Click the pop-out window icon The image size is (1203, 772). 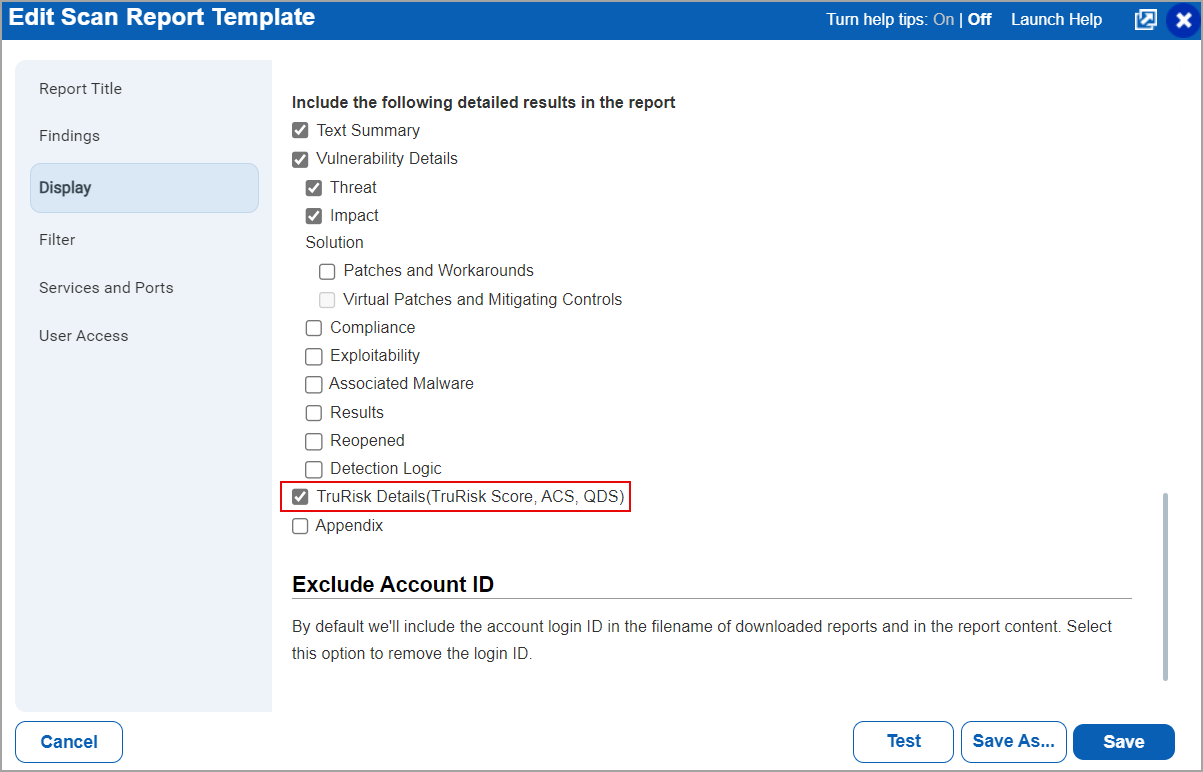coord(1146,19)
